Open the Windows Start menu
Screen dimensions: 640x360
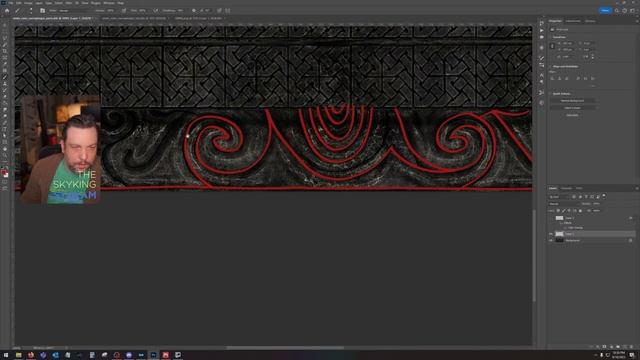pyautogui.click(x=6, y=355)
